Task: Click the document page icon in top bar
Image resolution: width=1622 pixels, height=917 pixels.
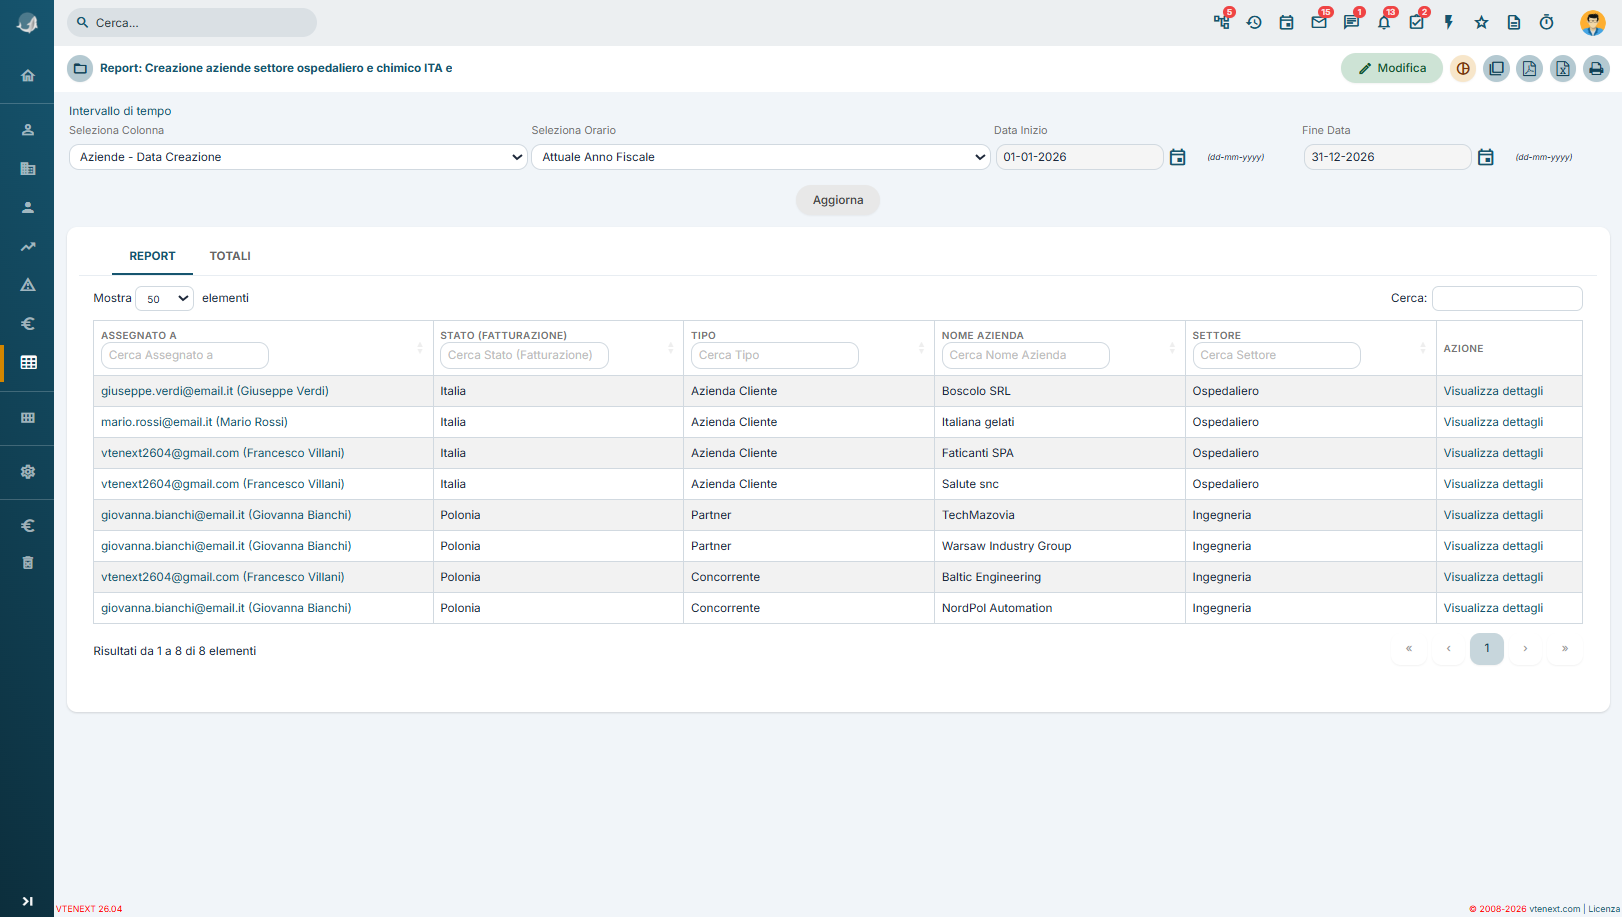Action: tap(1514, 22)
